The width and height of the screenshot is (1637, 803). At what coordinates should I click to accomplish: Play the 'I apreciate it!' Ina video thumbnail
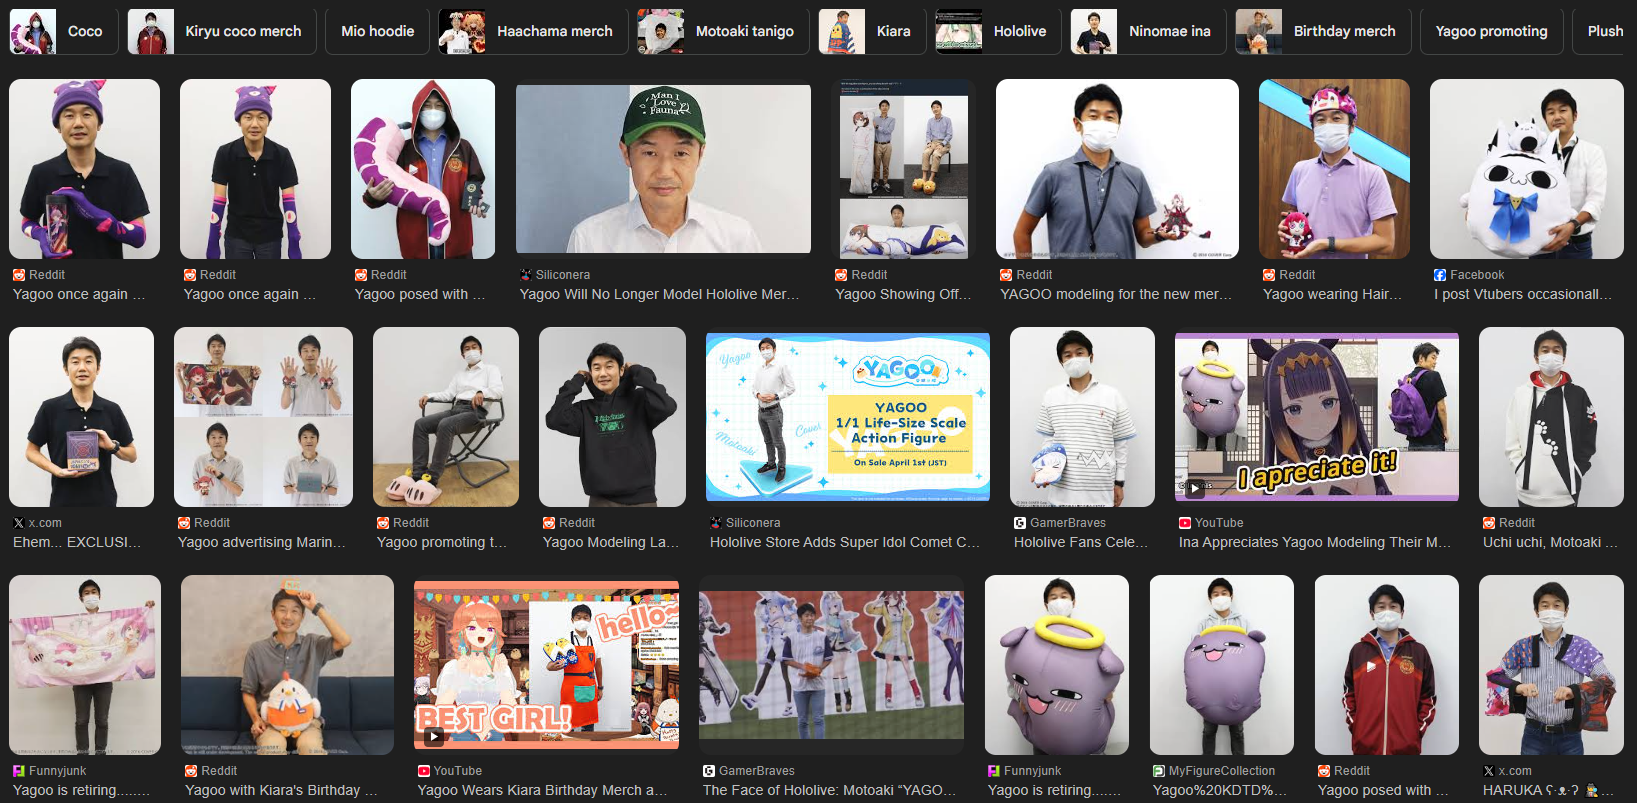pyautogui.click(x=1194, y=488)
